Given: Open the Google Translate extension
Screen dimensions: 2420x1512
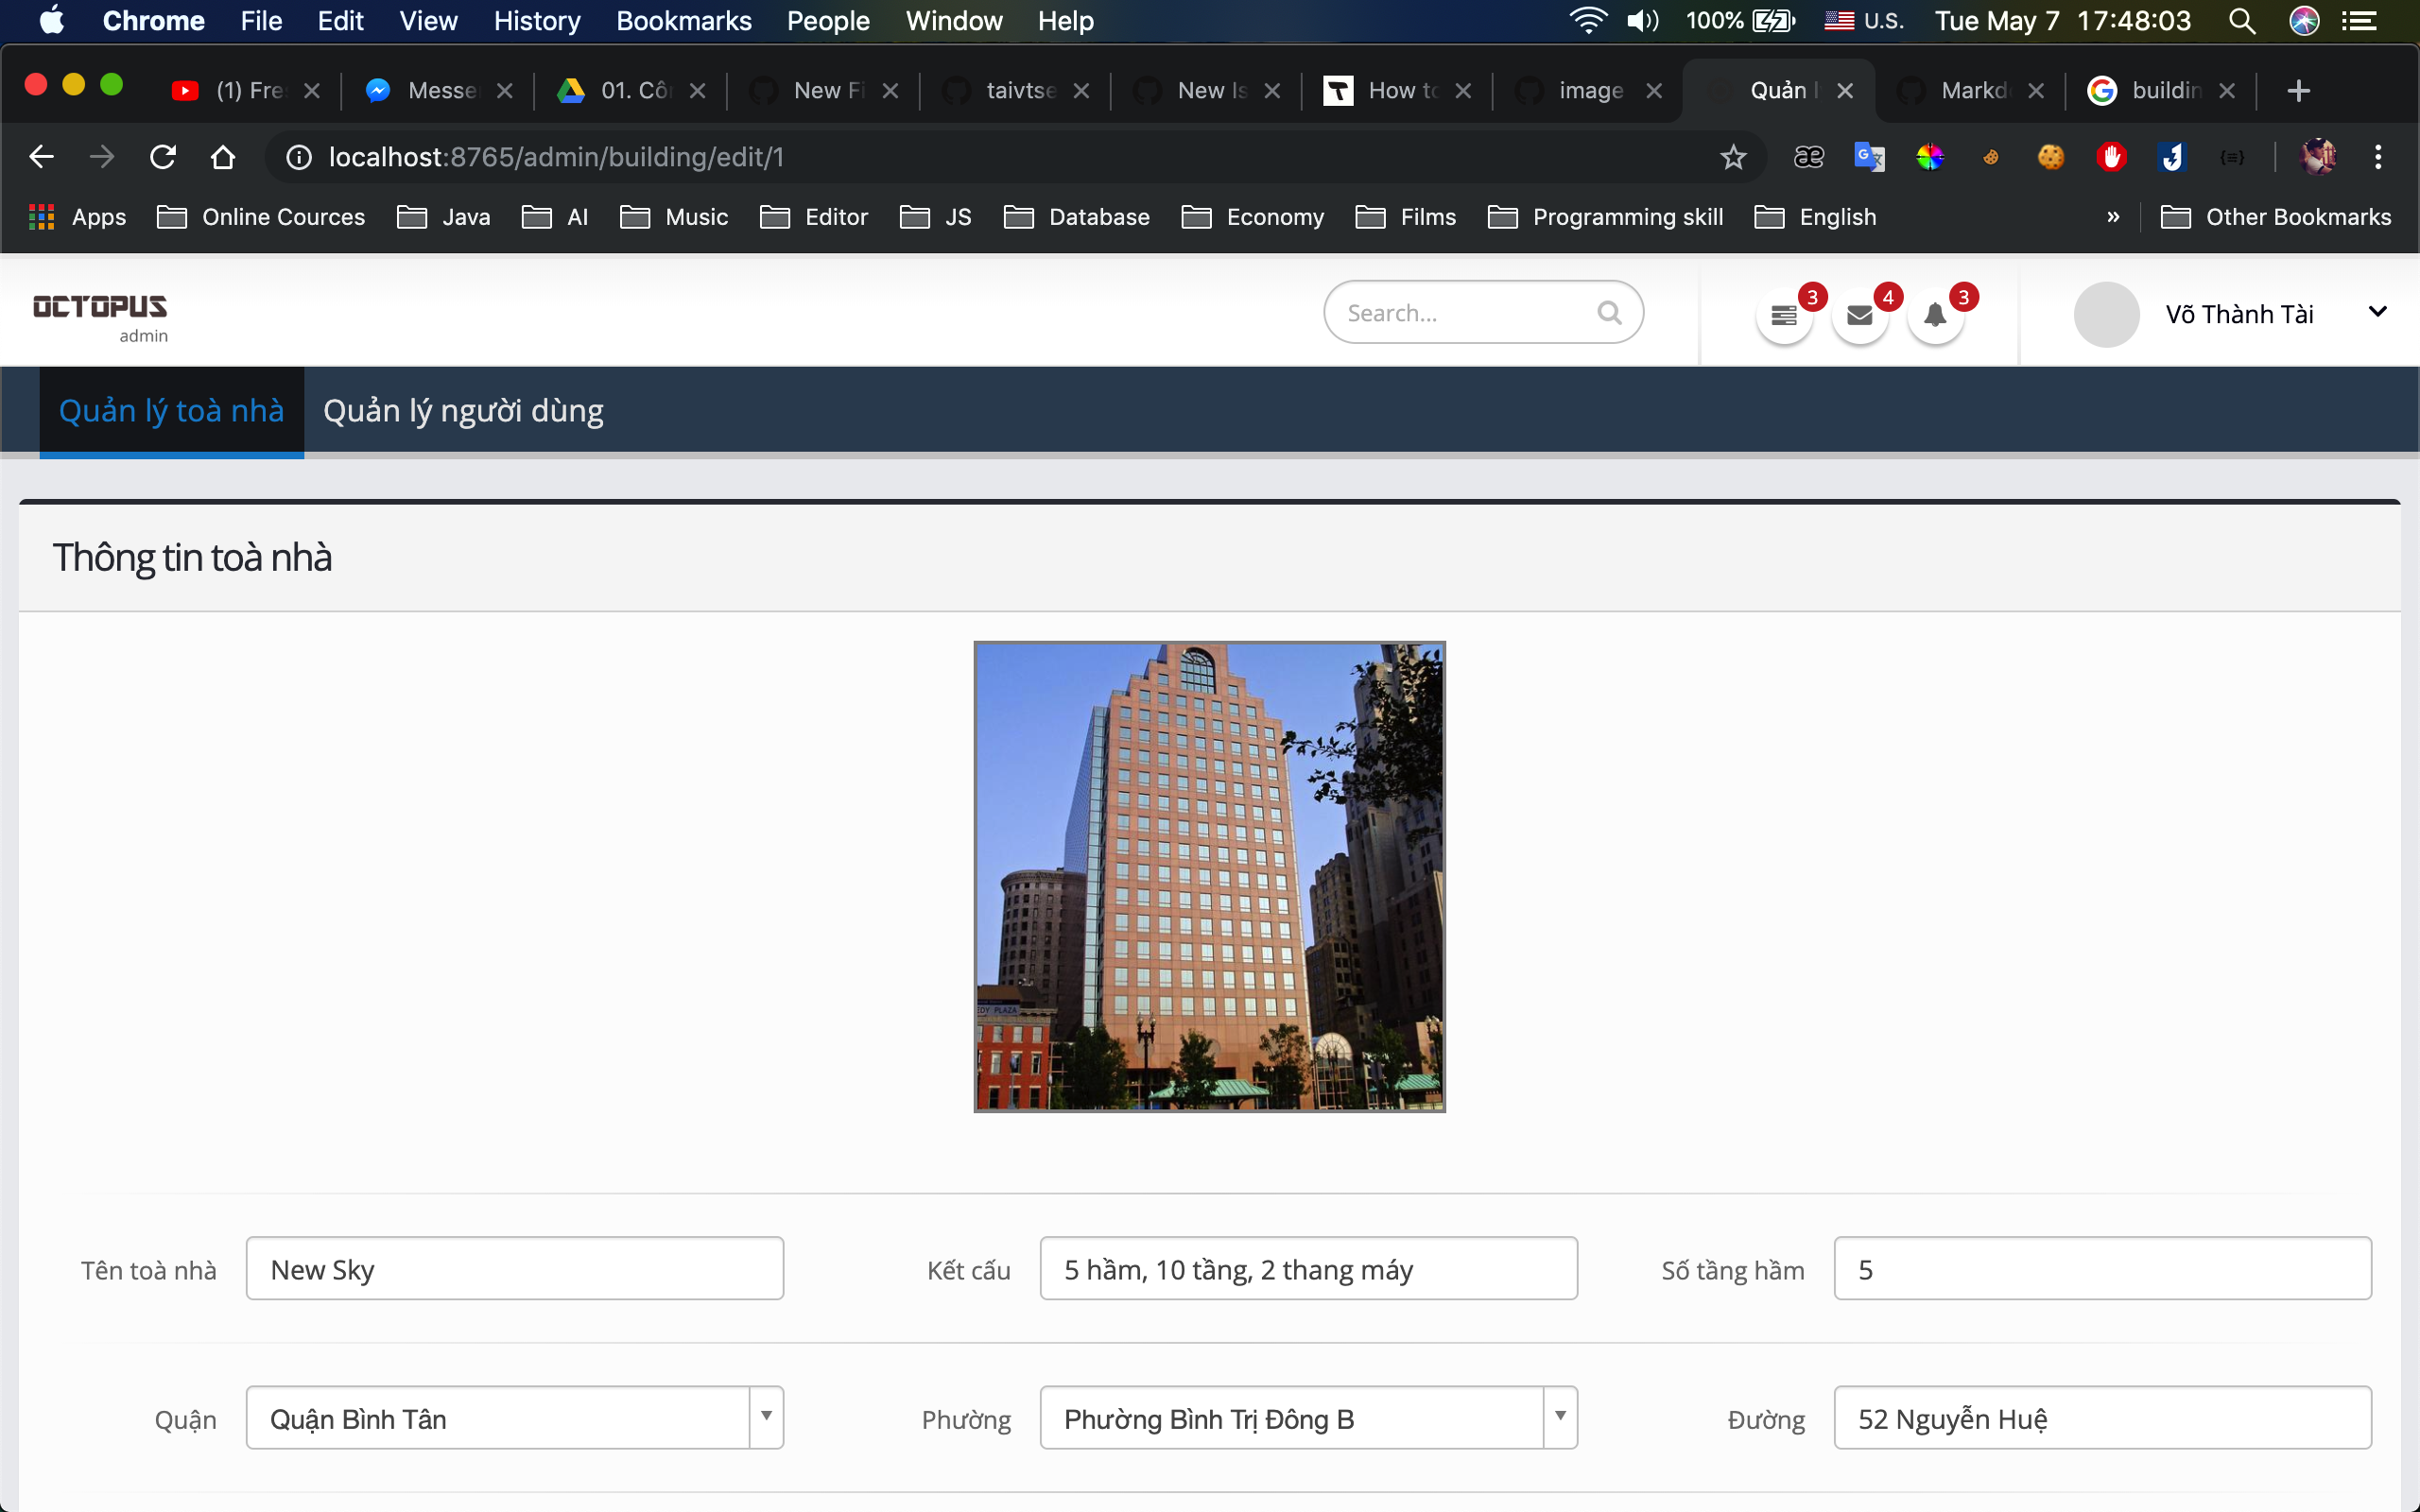Looking at the screenshot, I should 1869,157.
